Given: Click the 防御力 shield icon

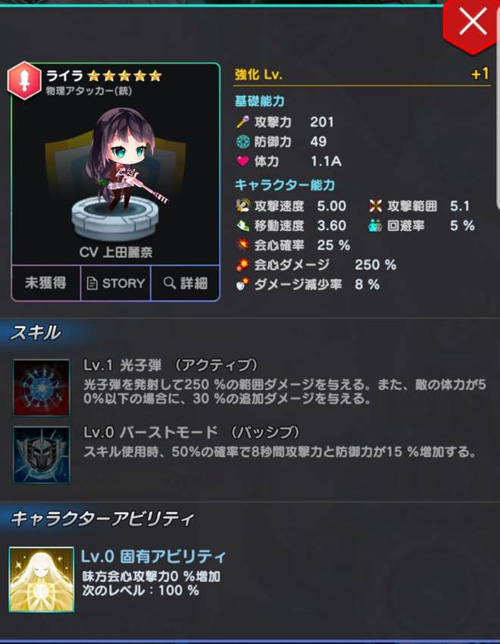Looking at the screenshot, I should pos(243,142).
